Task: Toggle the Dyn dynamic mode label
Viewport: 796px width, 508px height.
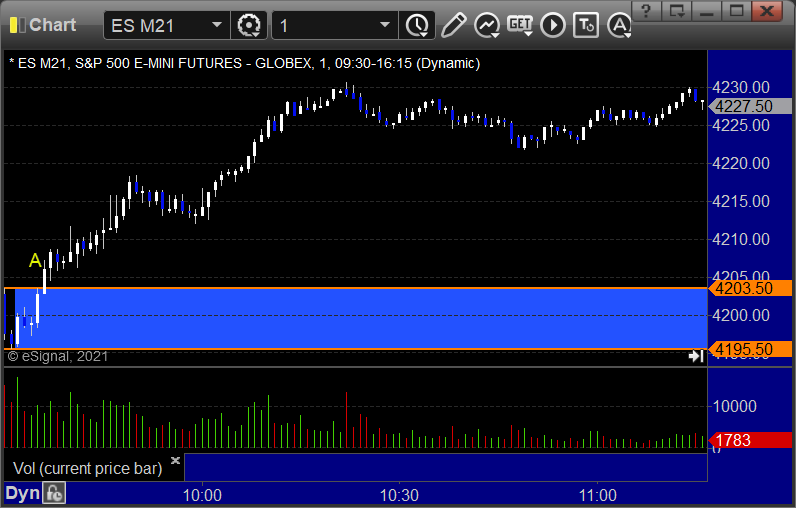Action: [22, 493]
